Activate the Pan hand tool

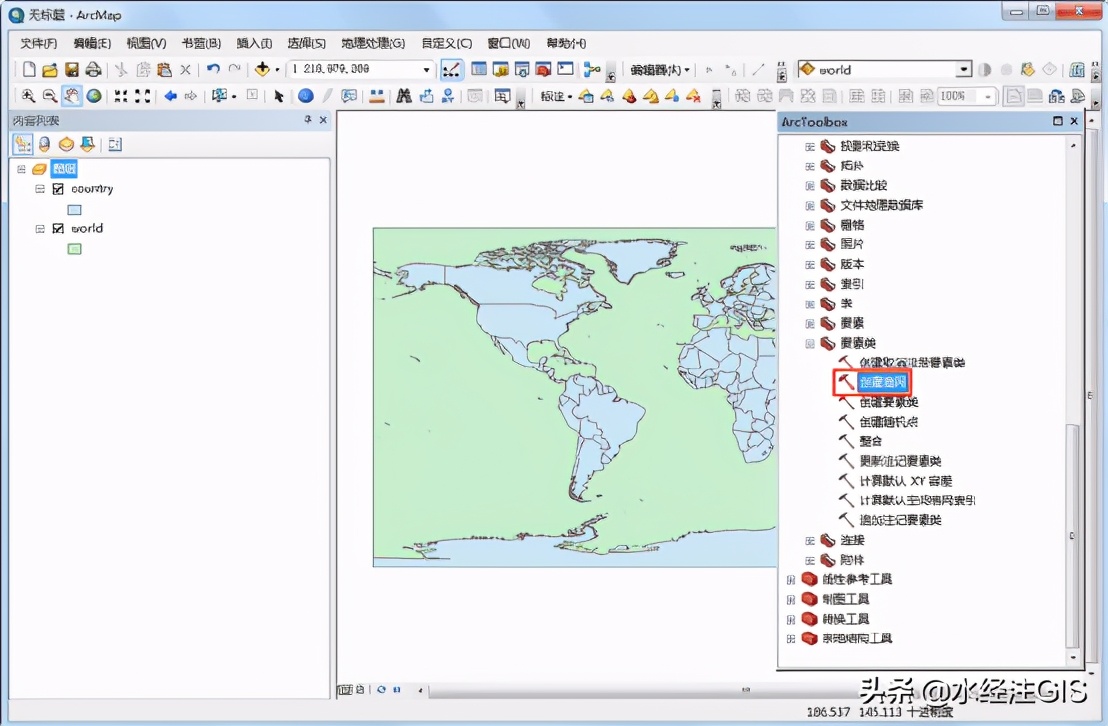point(72,96)
